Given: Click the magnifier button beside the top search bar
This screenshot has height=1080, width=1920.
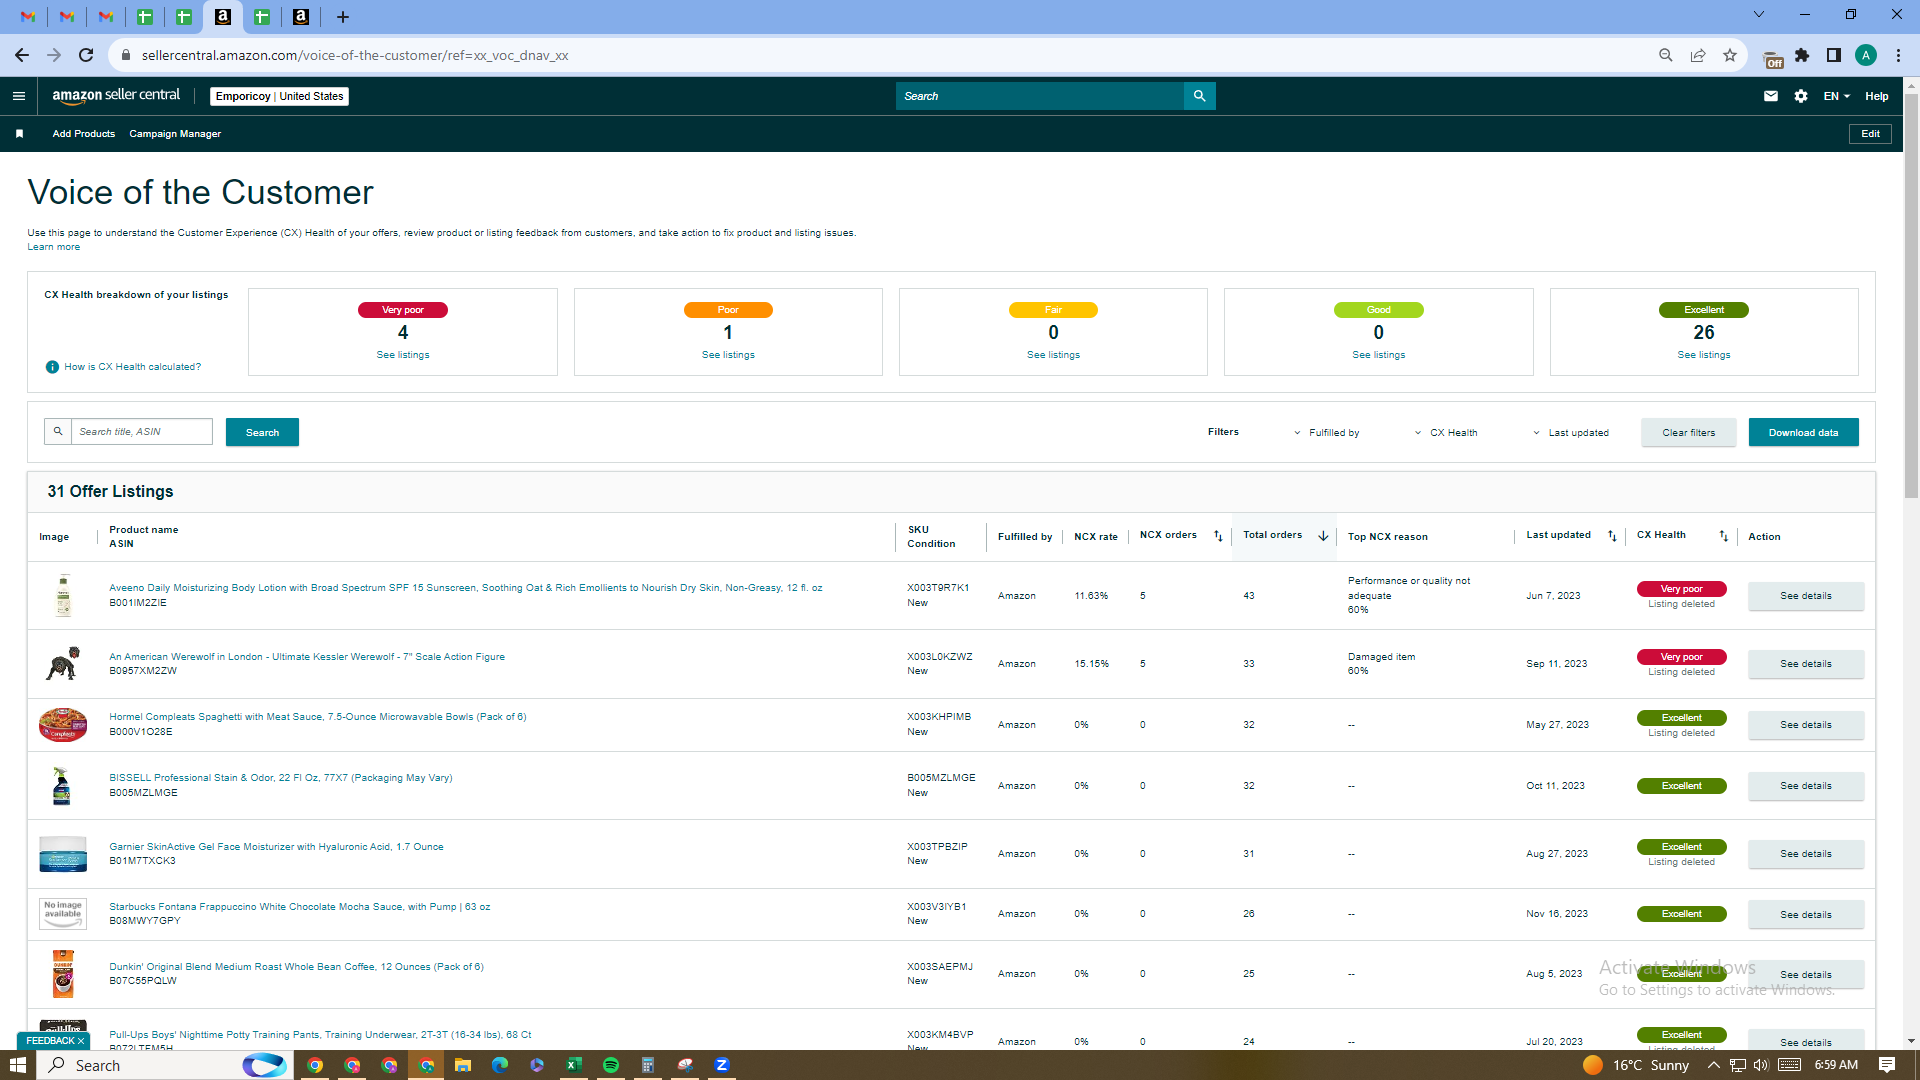Looking at the screenshot, I should click(x=1199, y=96).
